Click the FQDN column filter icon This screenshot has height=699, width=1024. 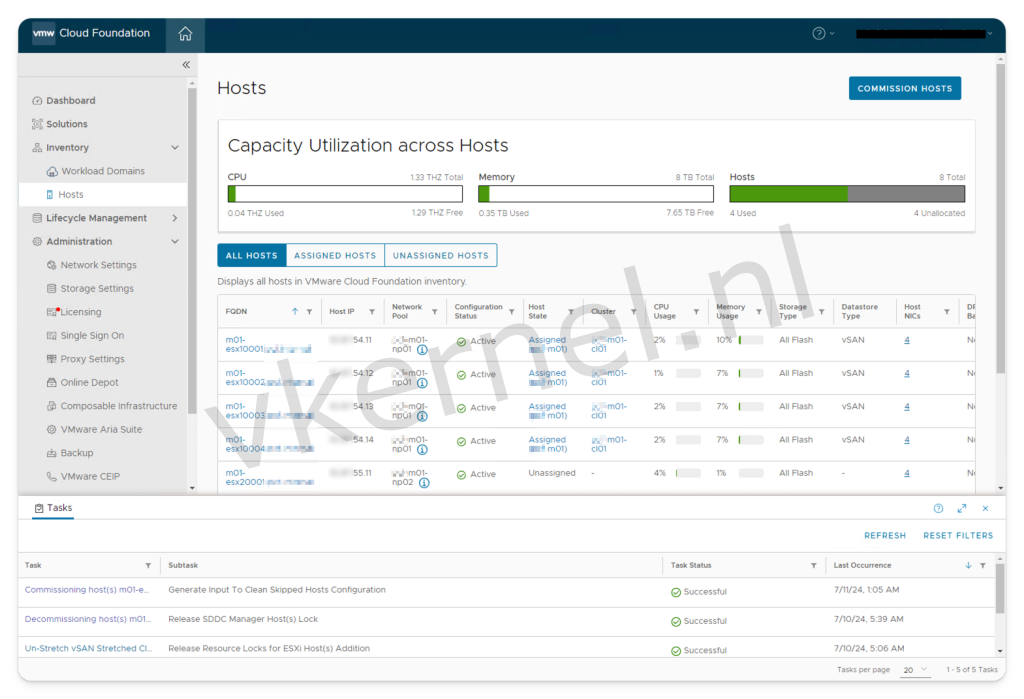point(309,312)
